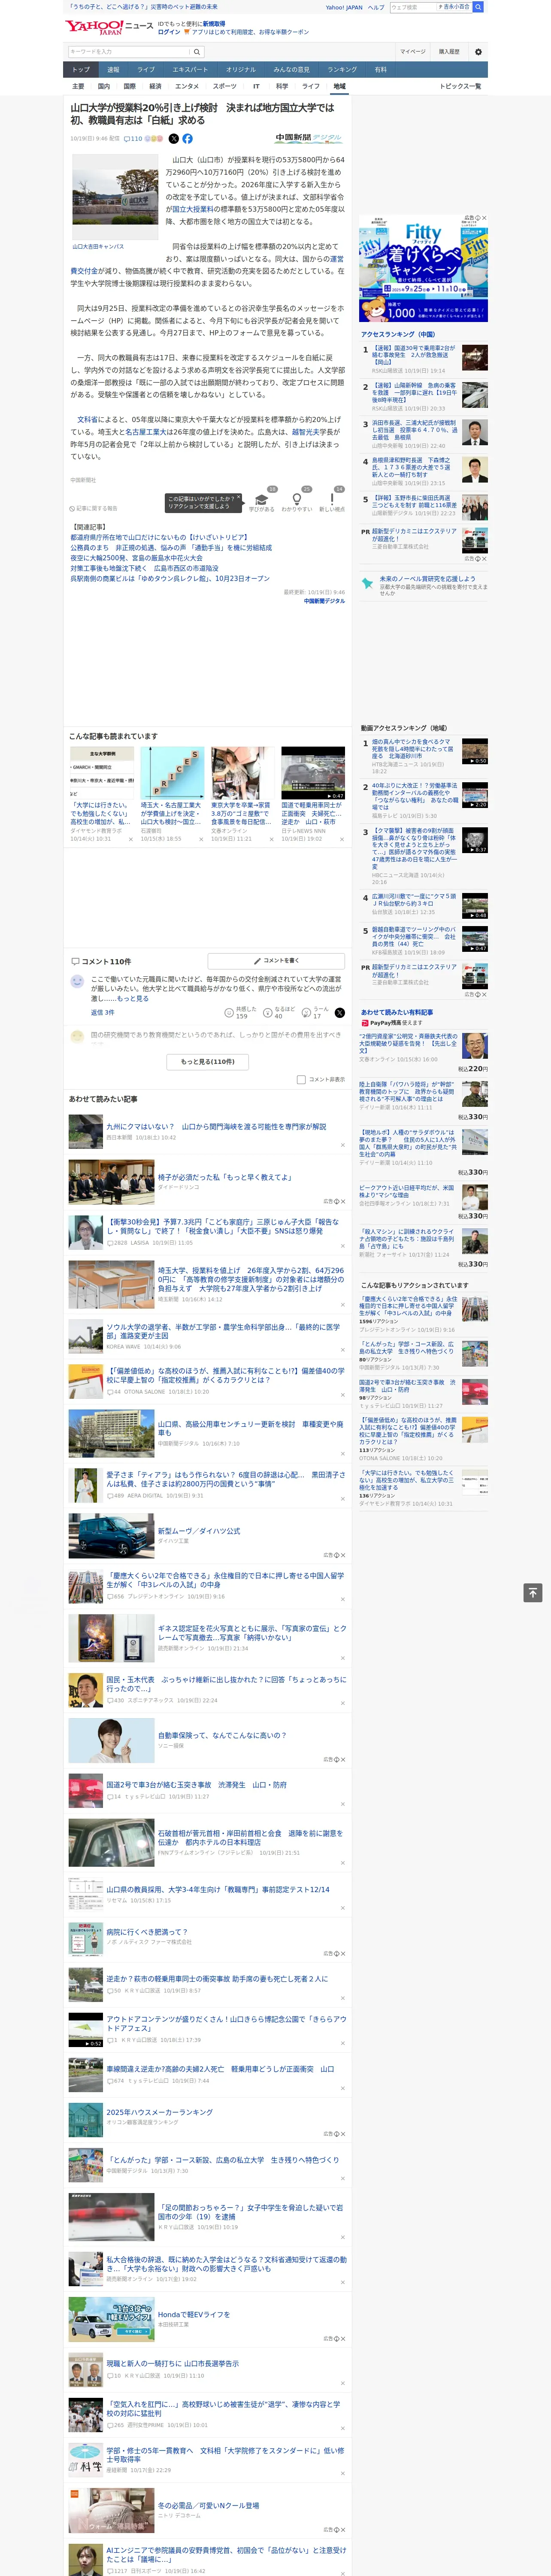Click the ログイン link

(x=169, y=32)
